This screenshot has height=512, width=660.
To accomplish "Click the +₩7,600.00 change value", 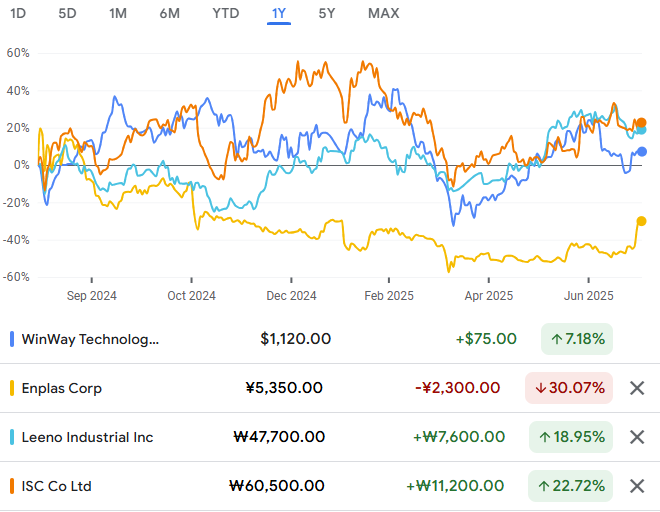I will (x=459, y=437).
